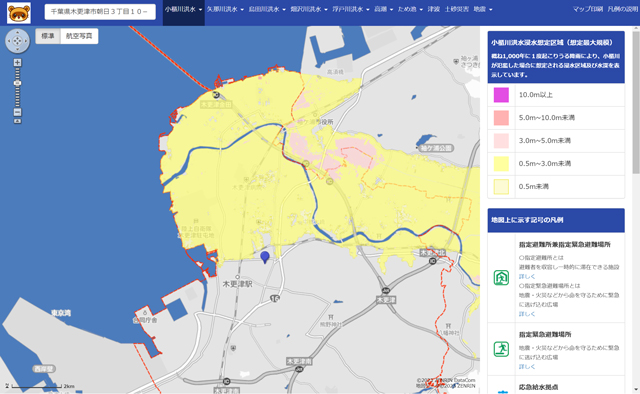
Task: Pan the map right with the compass arrow
Action: (x=26, y=41)
